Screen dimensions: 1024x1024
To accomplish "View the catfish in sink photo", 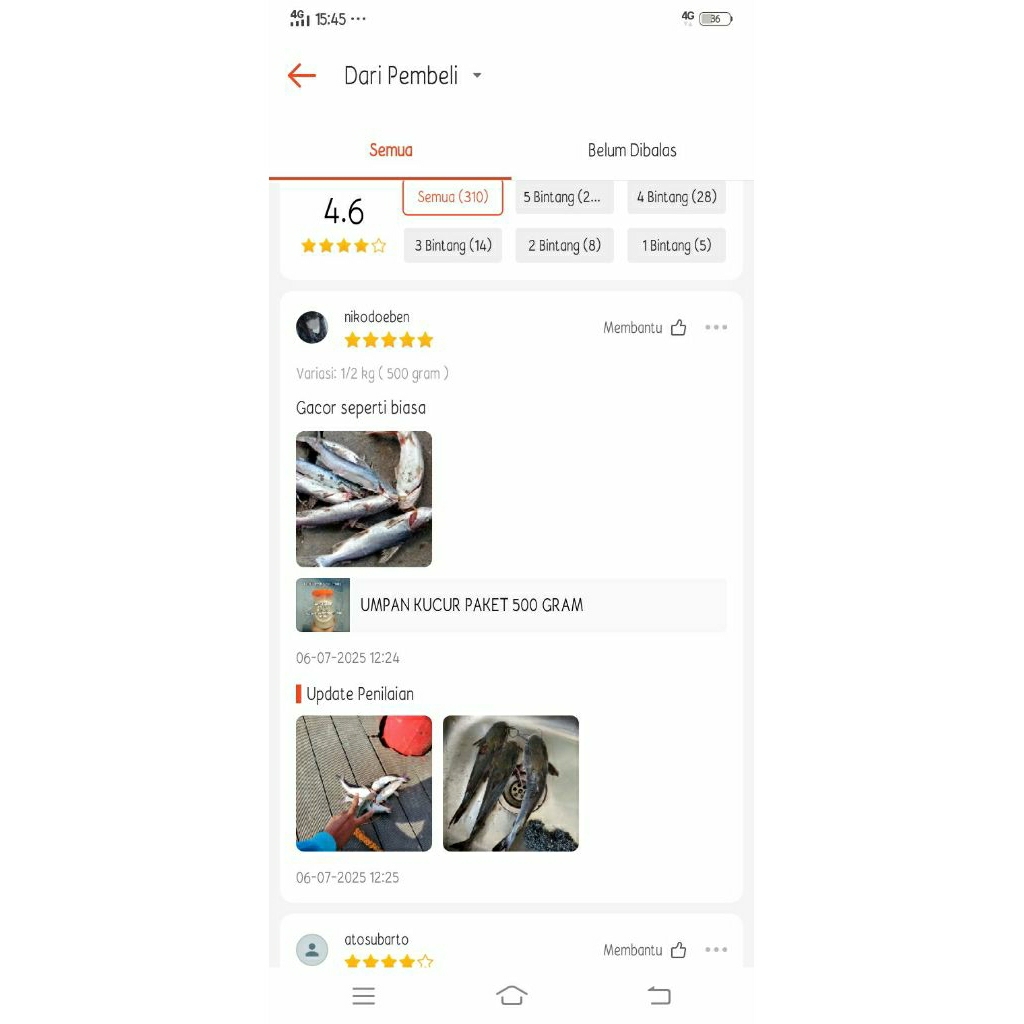I will tap(511, 783).
